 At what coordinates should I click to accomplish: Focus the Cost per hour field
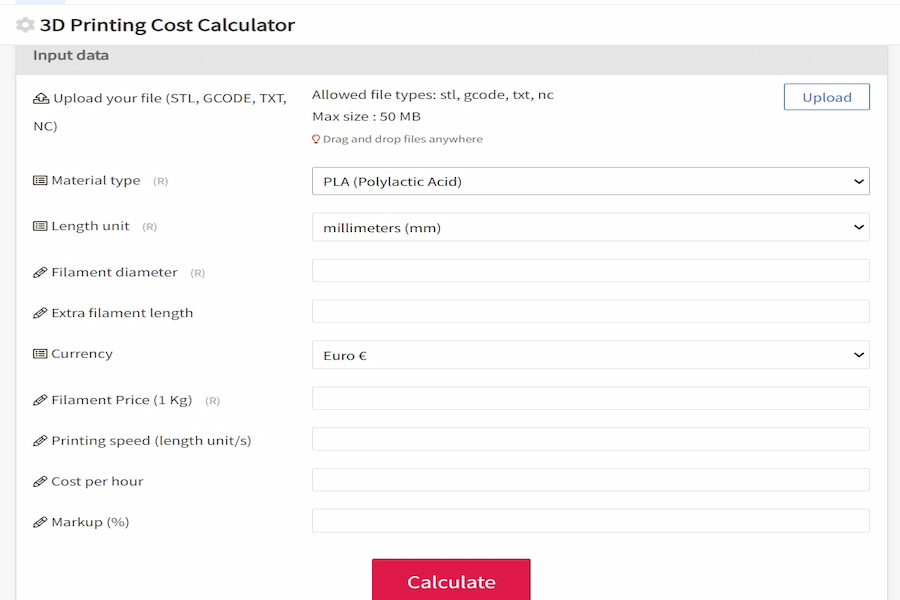tap(590, 480)
